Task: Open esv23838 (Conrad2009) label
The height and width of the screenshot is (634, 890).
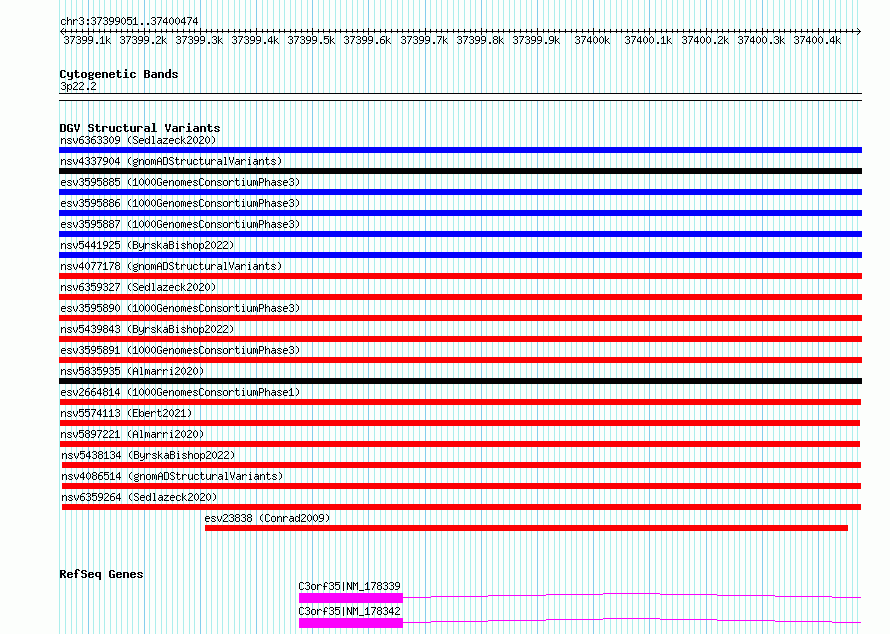Action: pyautogui.click(x=267, y=518)
